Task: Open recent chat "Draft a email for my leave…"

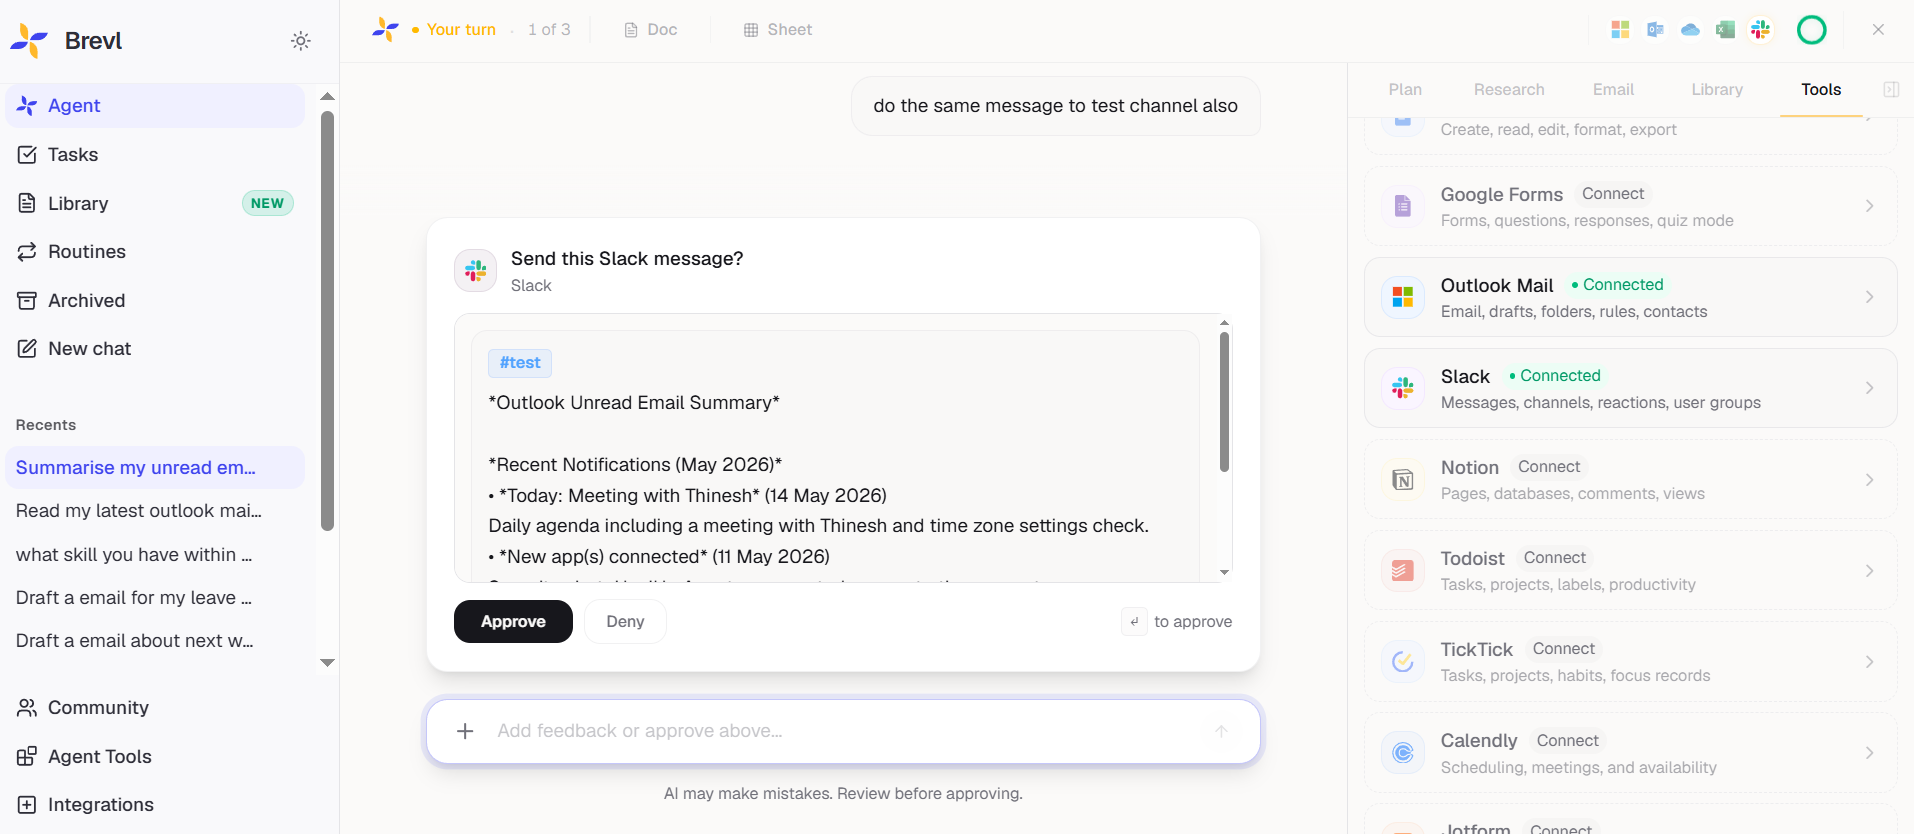Action: tap(155, 598)
